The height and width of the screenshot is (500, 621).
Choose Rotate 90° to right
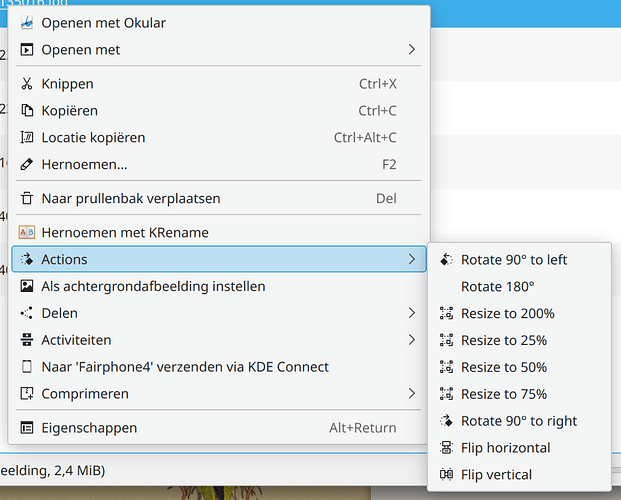pos(519,421)
